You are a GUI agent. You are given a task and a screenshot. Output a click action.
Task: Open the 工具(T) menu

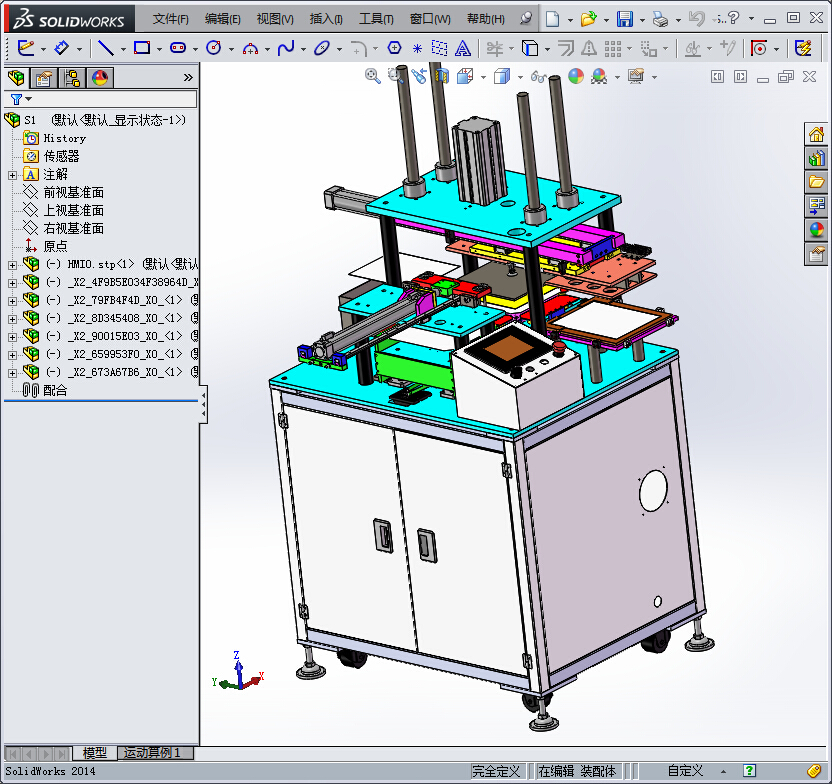[x=376, y=20]
